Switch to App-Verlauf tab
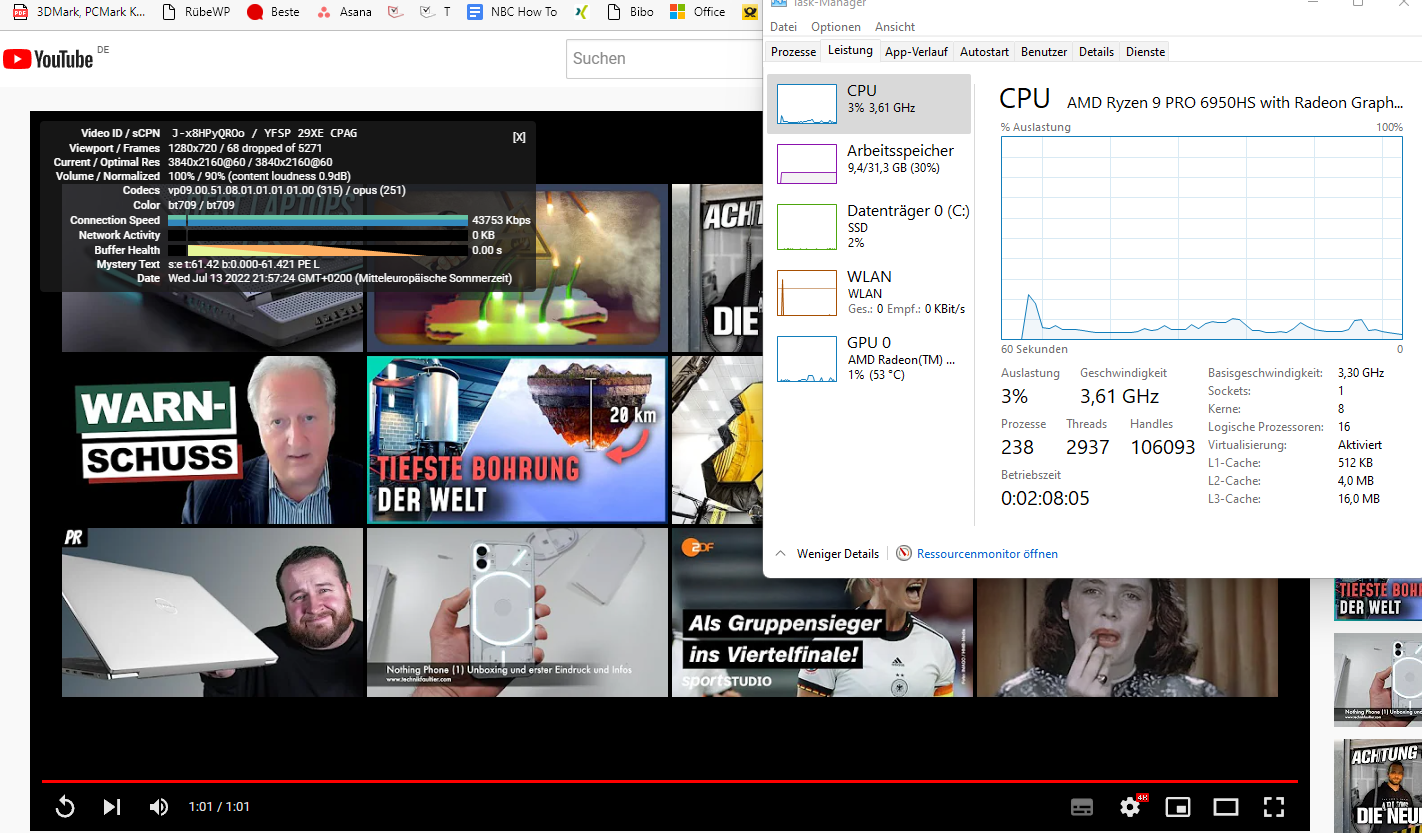 pos(916,52)
